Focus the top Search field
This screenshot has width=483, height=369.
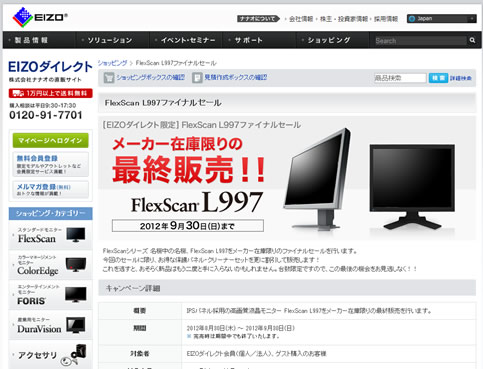coord(420,41)
